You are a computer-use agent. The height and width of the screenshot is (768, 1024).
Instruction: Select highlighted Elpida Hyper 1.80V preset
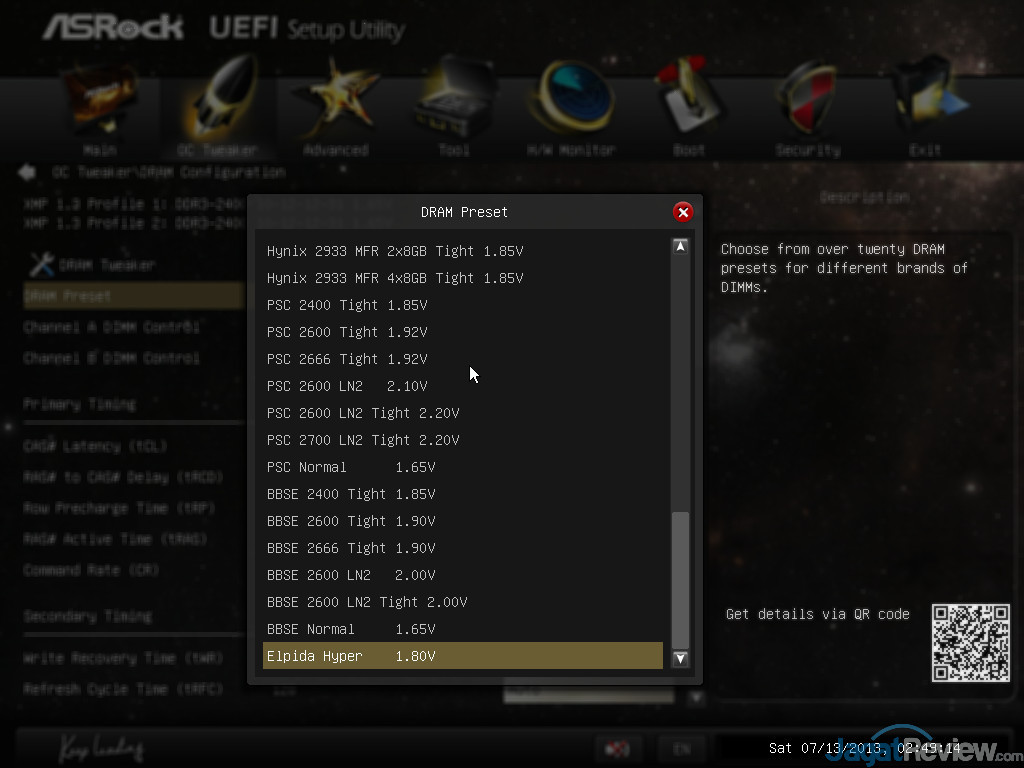pos(462,656)
